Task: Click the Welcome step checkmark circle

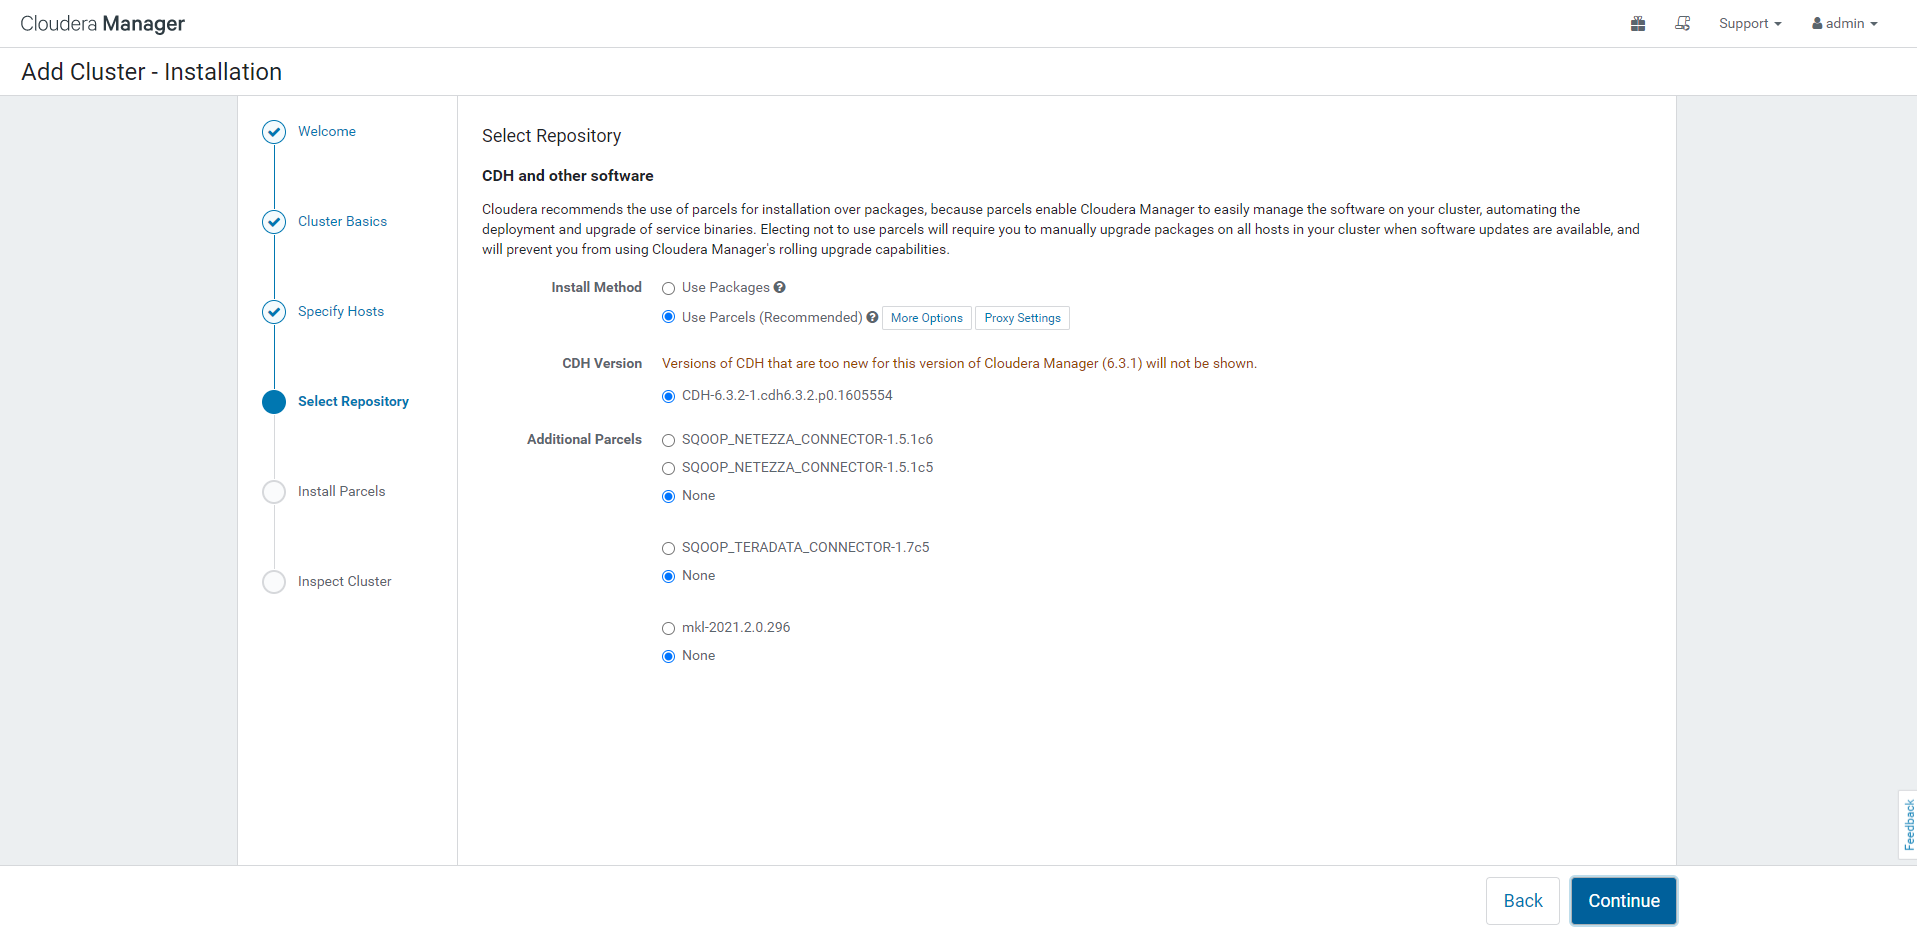Action: click(x=274, y=132)
